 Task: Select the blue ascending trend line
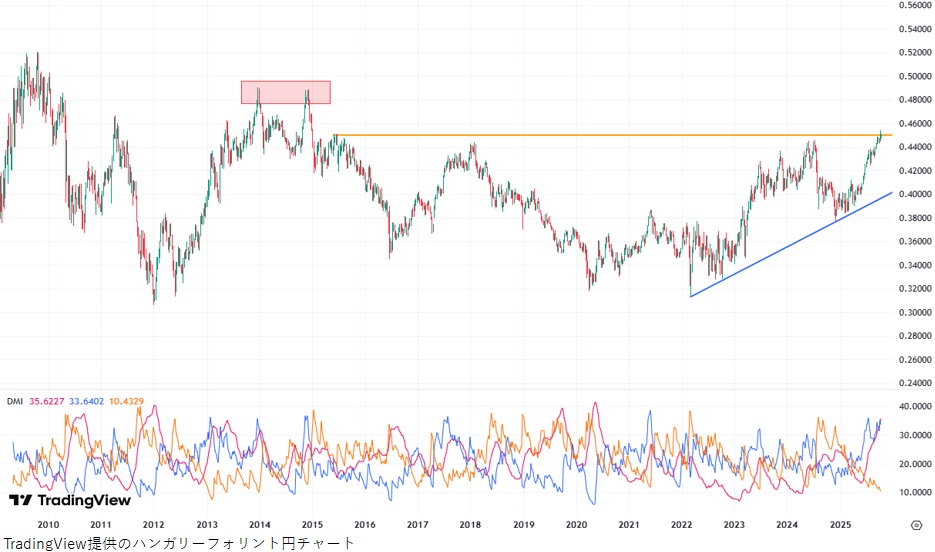click(790, 245)
